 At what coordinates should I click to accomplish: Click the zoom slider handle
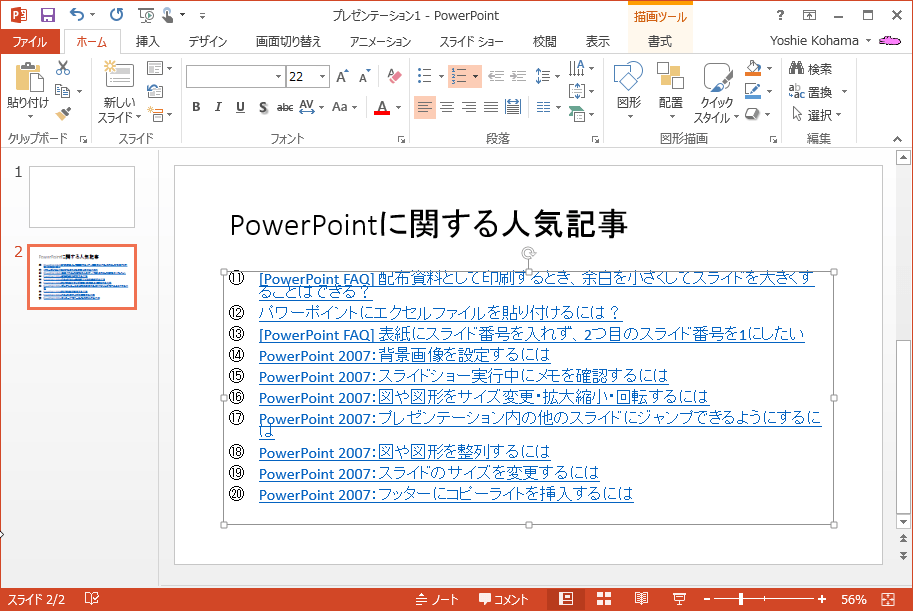click(741, 599)
